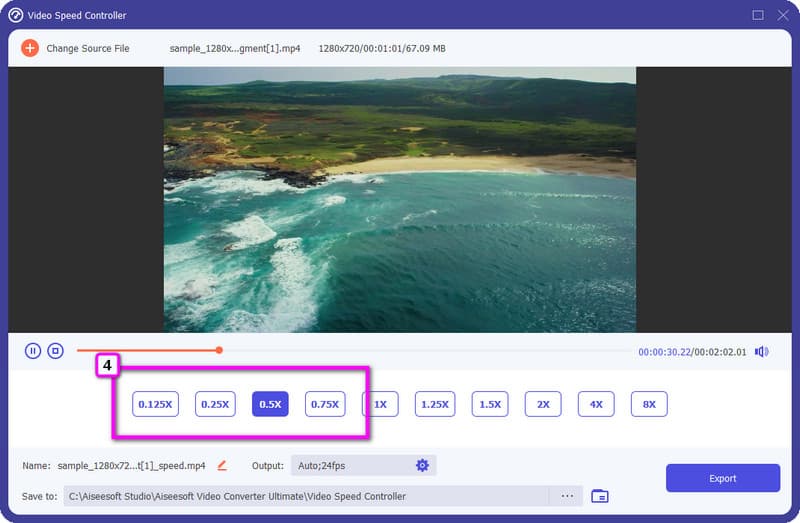Click the three-dots browse button for save path
The image size is (800, 523).
(567, 496)
